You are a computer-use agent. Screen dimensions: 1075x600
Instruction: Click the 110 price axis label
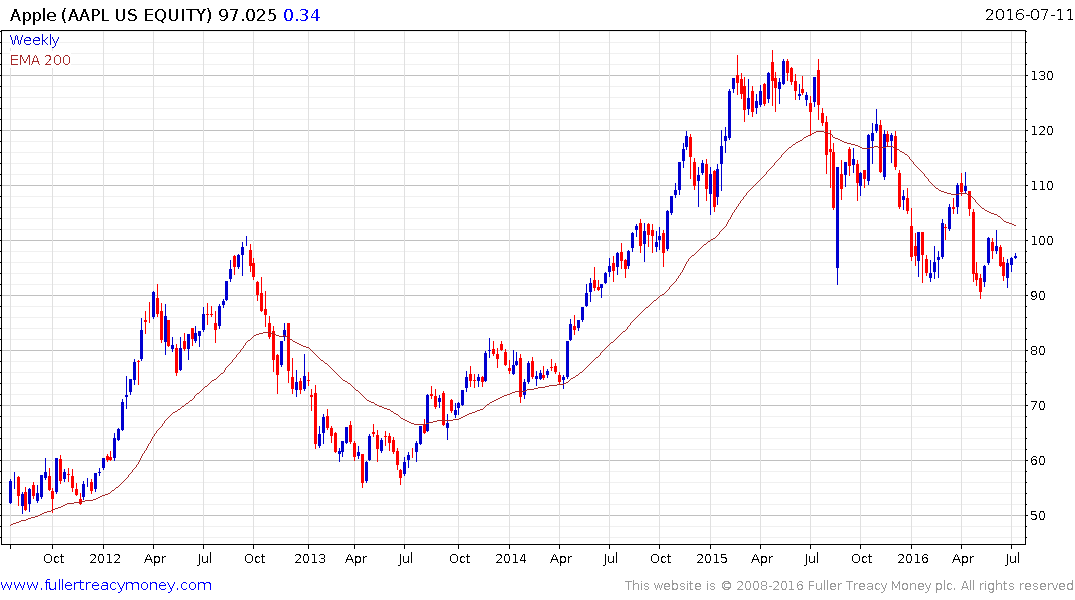click(x=1042, y=185)
